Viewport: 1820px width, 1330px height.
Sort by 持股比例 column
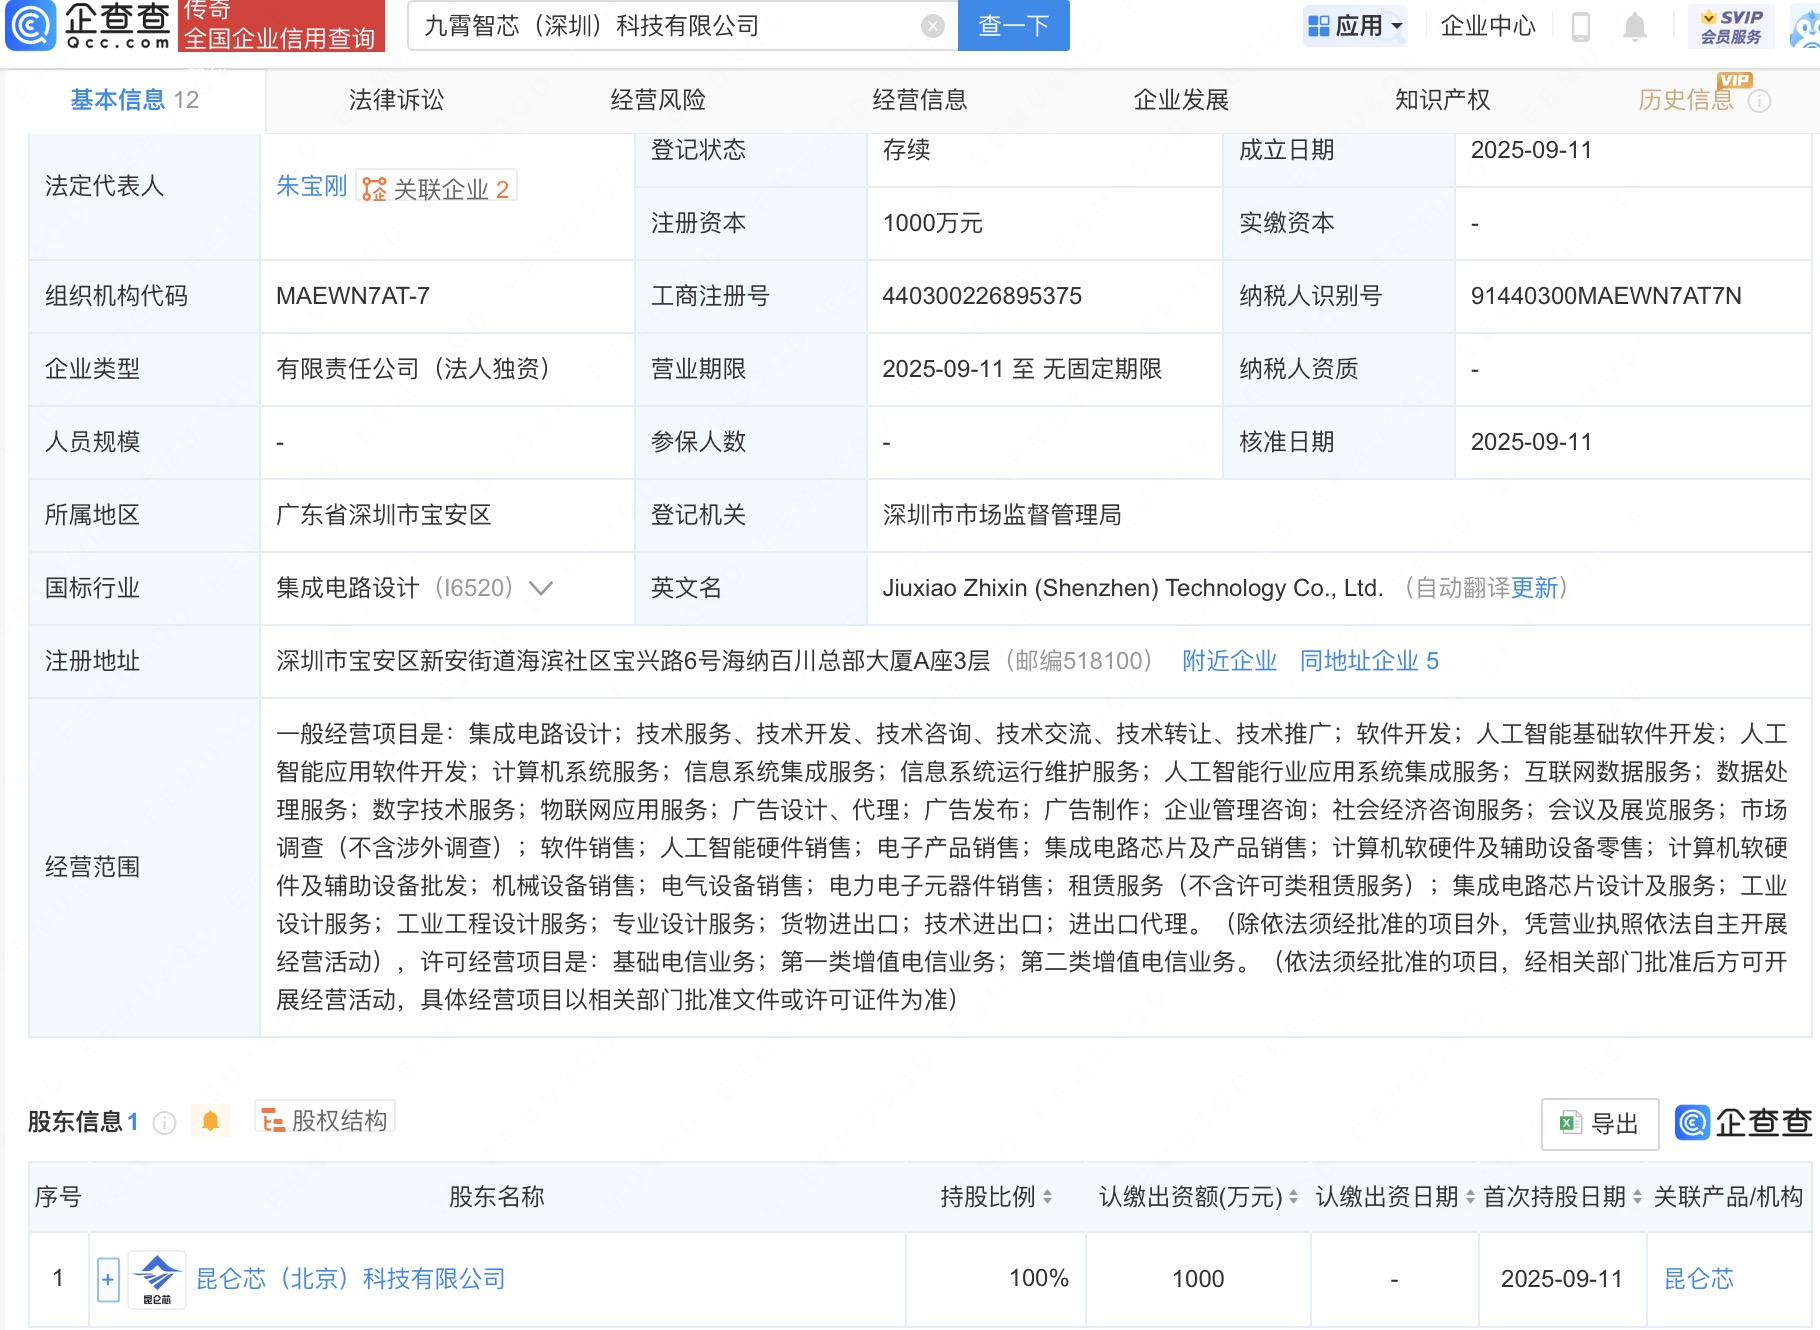coord(1047,1197)
